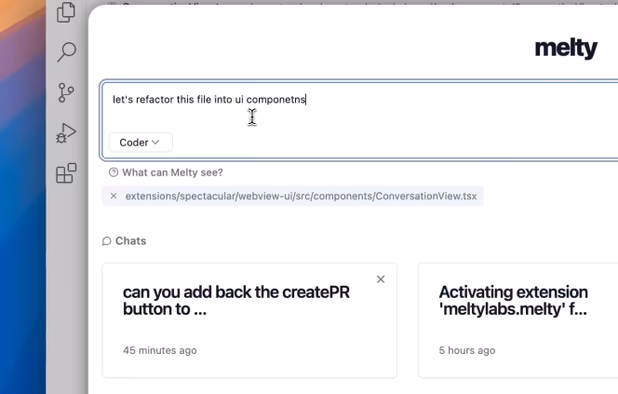The image size is (618, 394).
Task: Click the Chats speech bubble icon
Action: point(106,241)
